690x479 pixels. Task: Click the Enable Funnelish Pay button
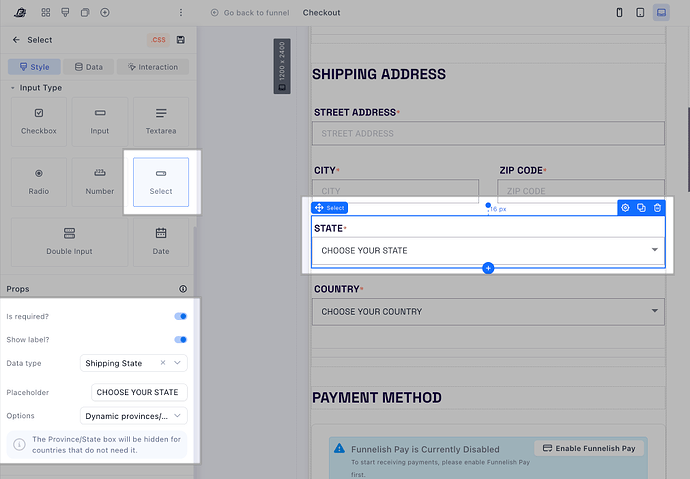589,448
